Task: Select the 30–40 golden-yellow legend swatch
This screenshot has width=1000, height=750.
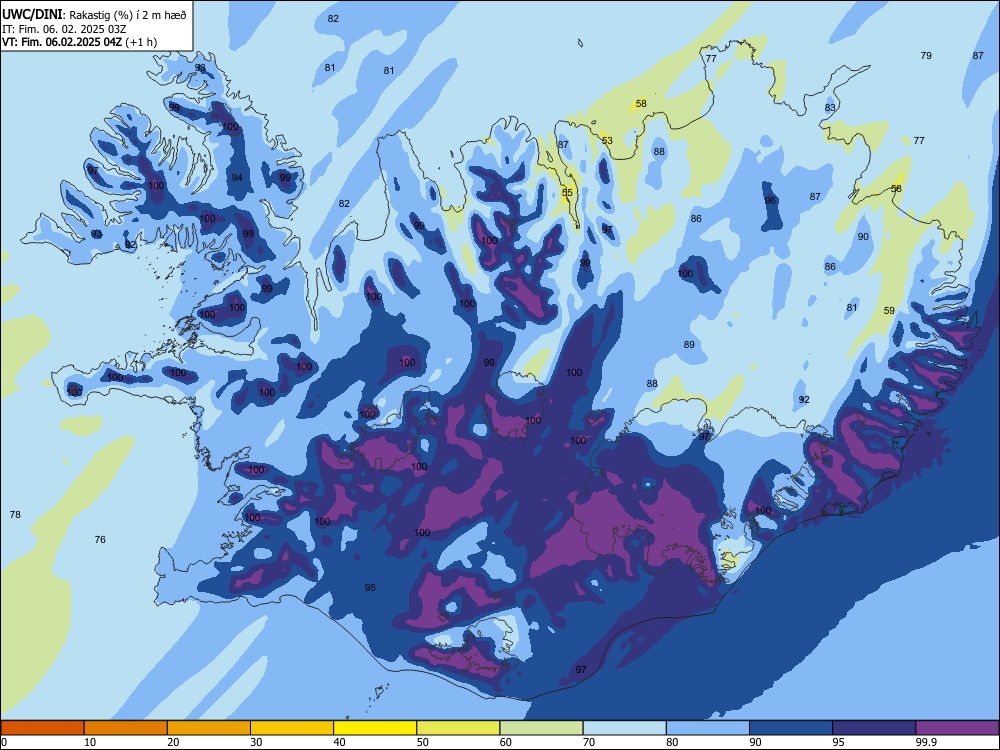Action: click(x=292, y=728)
